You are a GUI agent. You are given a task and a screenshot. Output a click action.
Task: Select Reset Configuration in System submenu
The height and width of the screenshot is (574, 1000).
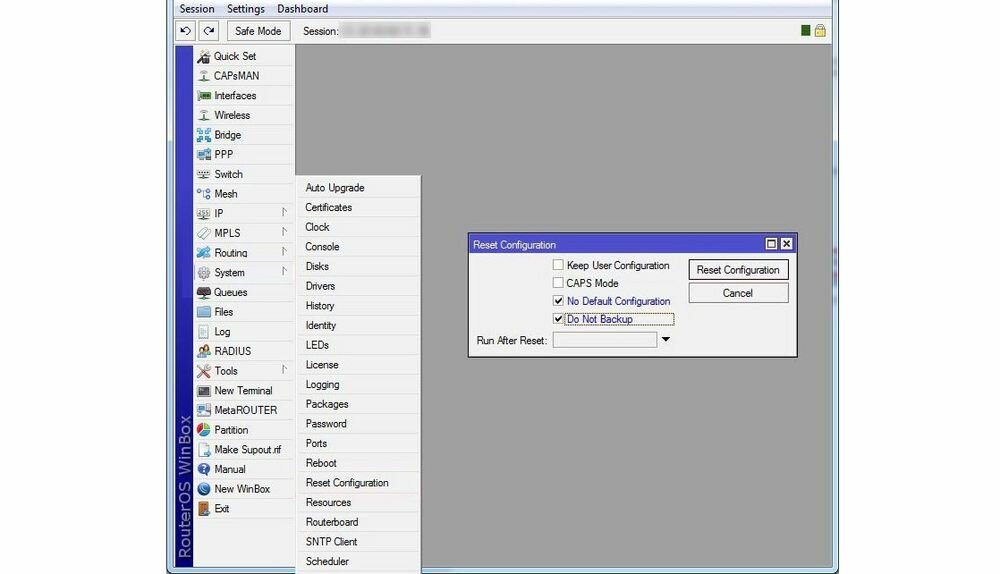(358, 483)
